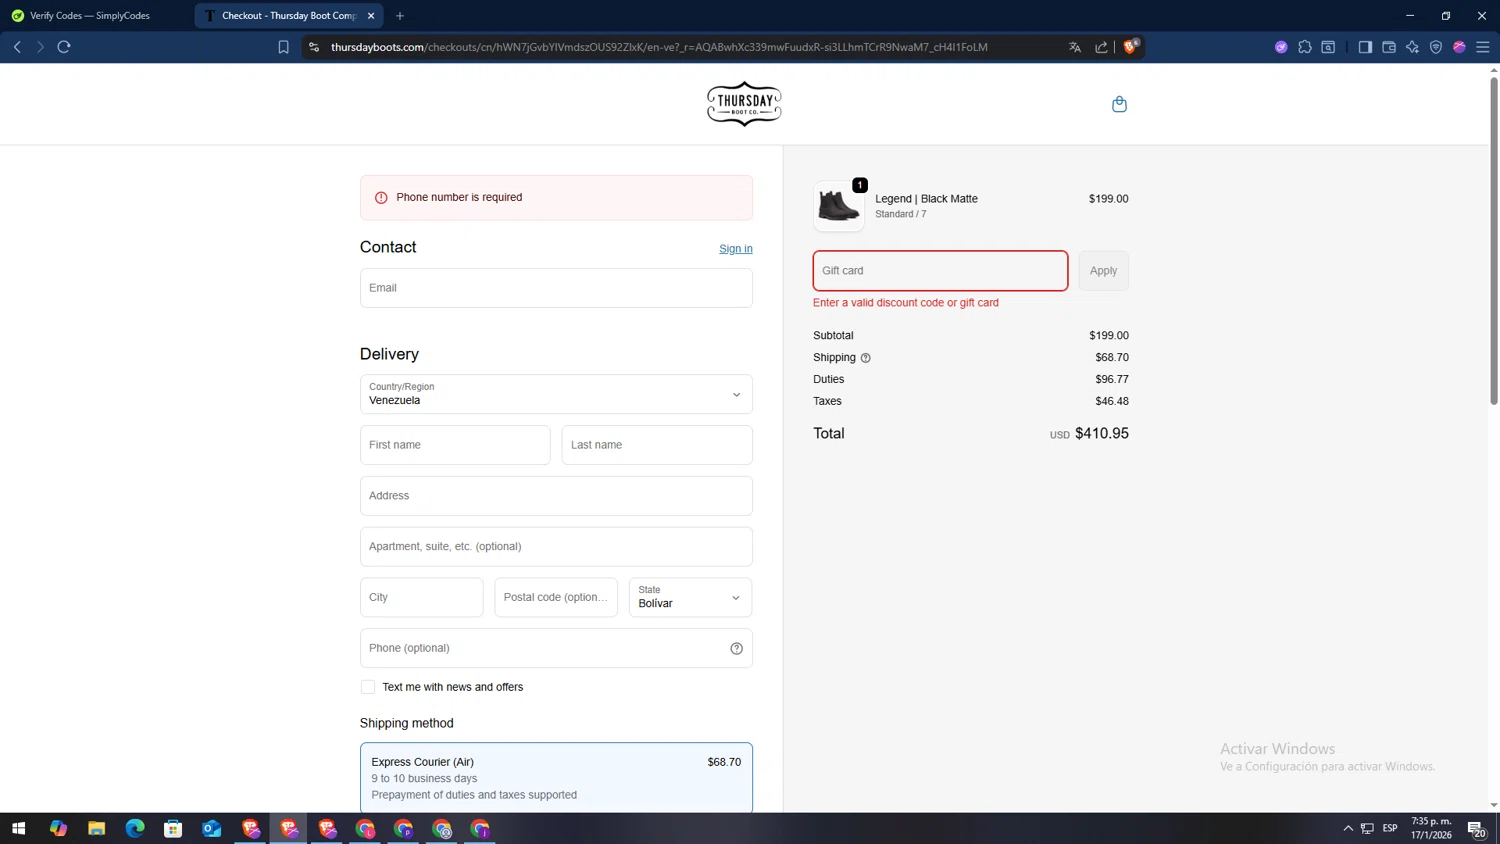Click the site info icon before URL
This screenshot has height=844, width=1500.
pyautogui.click(x=314, y=47)
